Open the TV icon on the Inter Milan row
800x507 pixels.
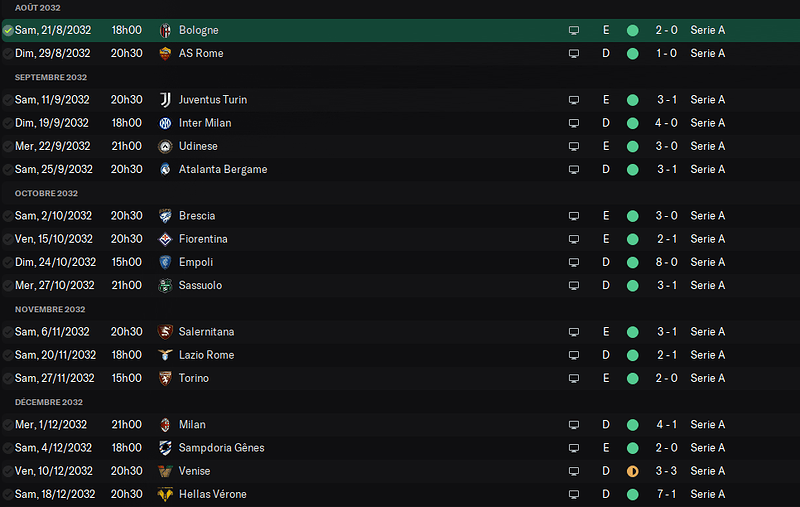(x=574, y=123)
